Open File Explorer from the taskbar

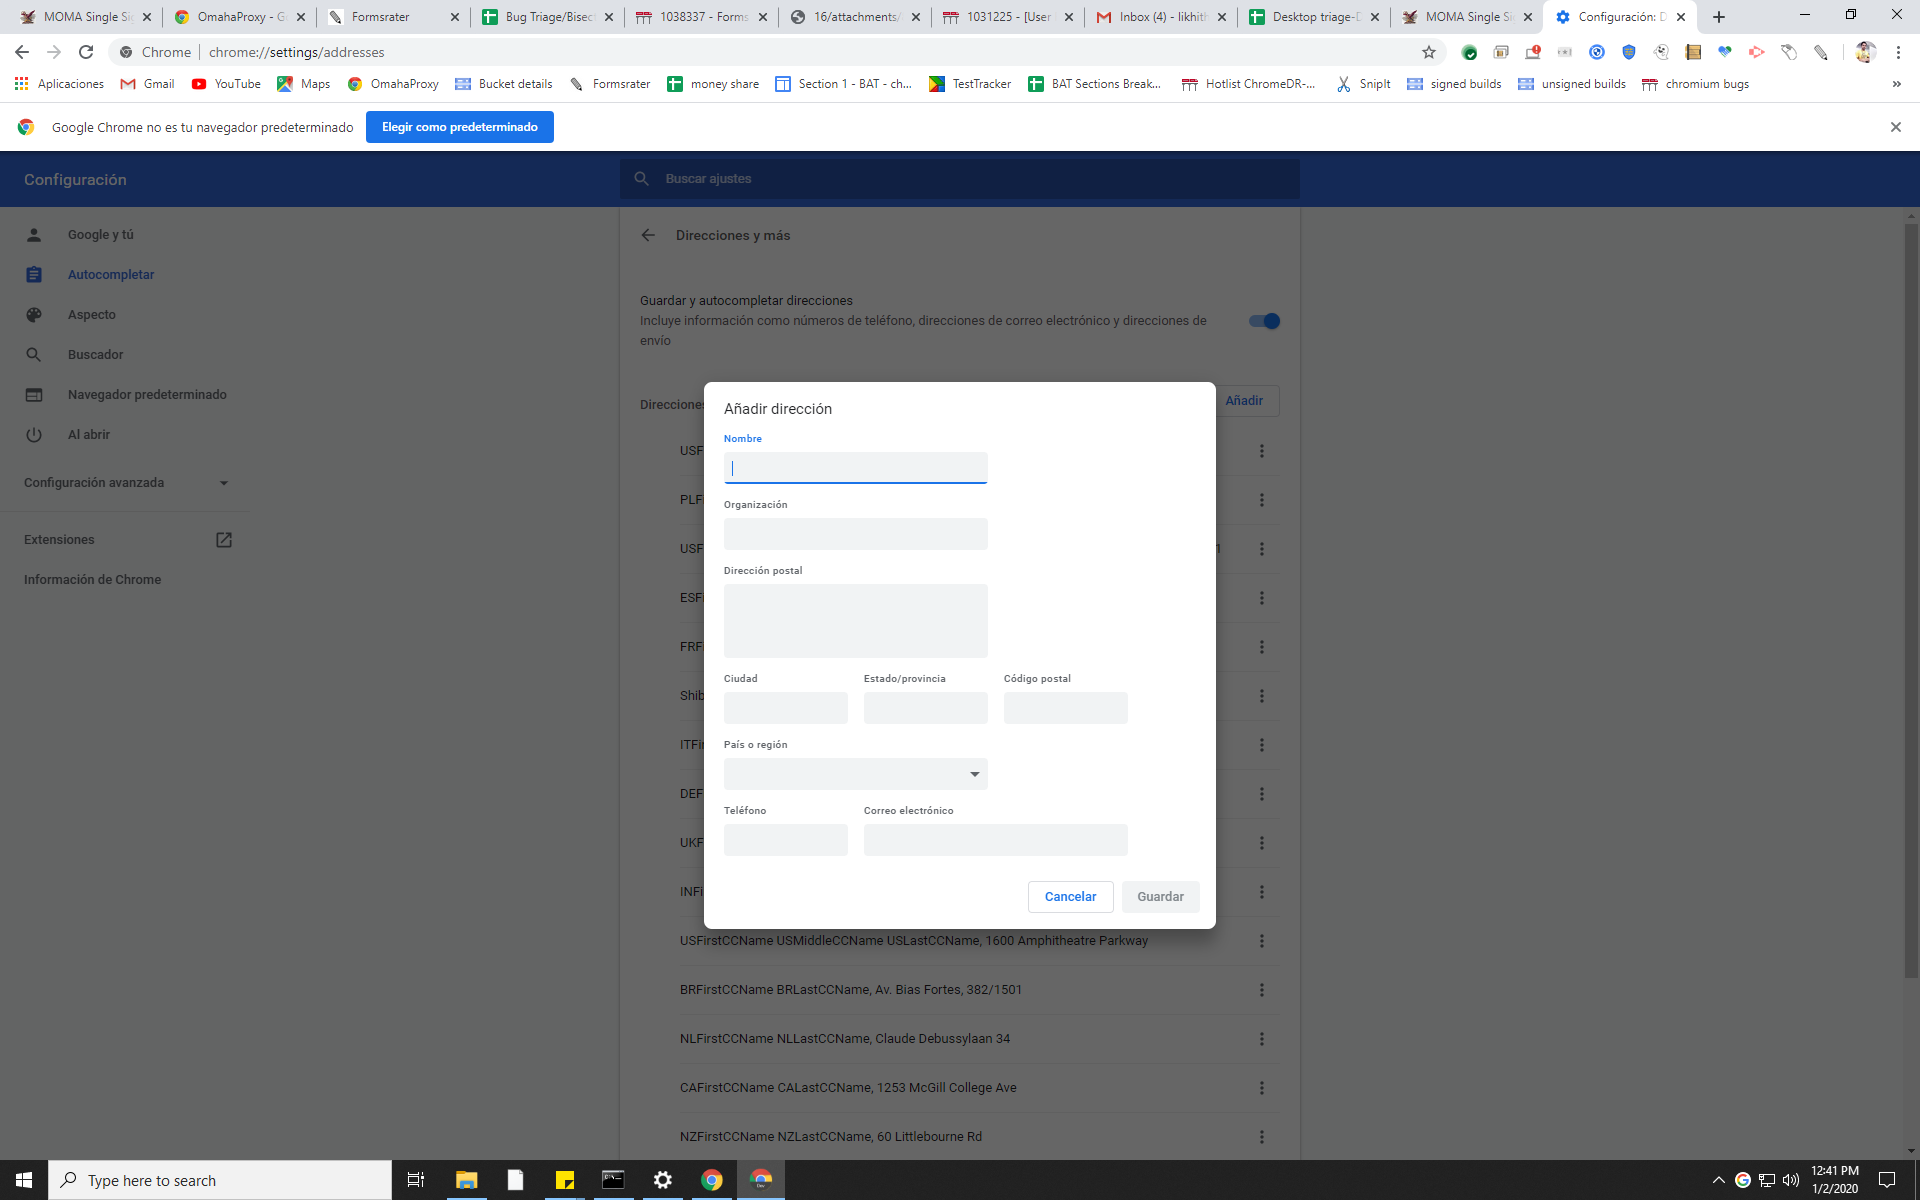pos(466,1180)
